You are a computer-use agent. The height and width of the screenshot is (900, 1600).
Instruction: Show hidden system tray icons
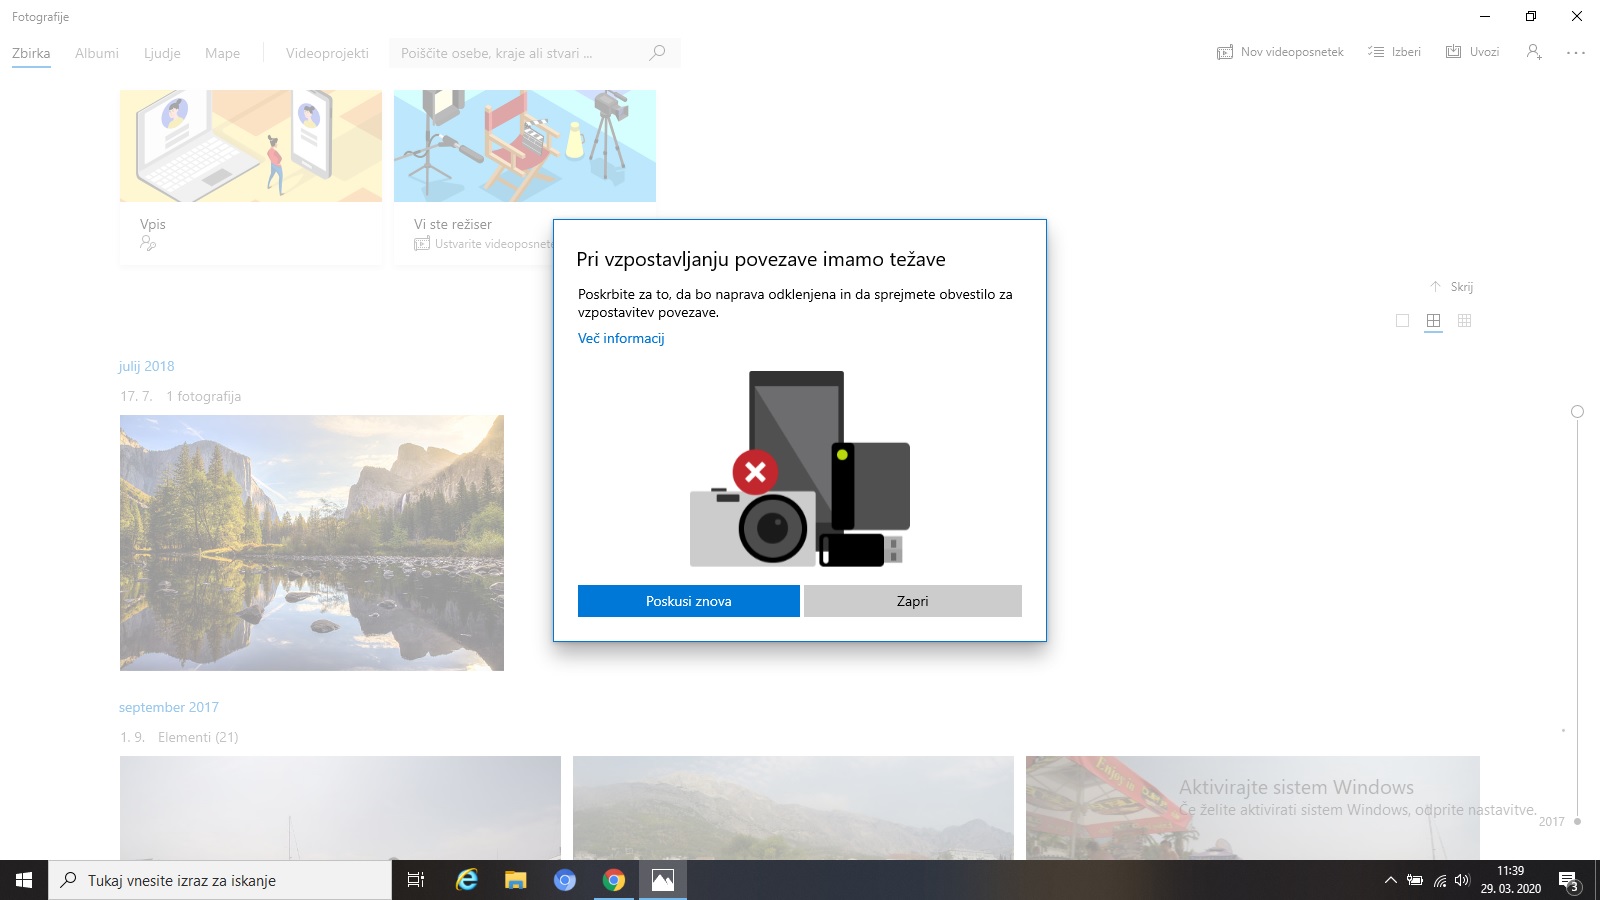tap(1390, 881)
